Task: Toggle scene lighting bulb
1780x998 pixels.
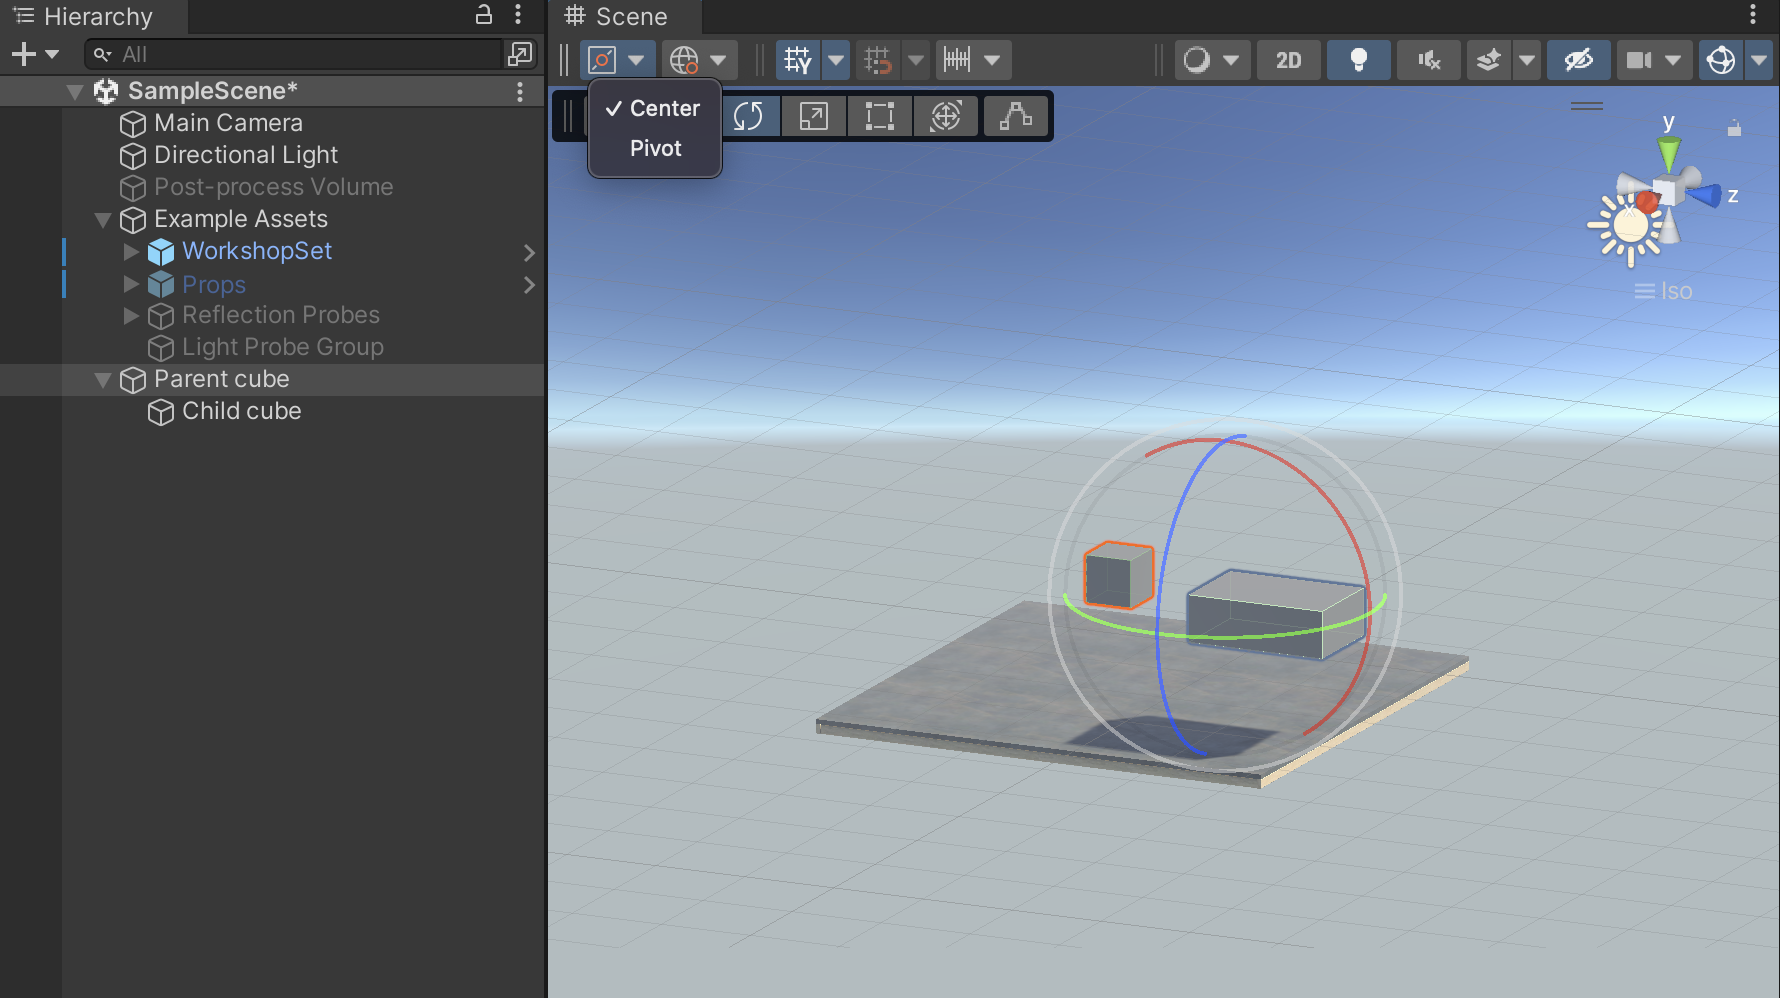Action: [1358, 60]
